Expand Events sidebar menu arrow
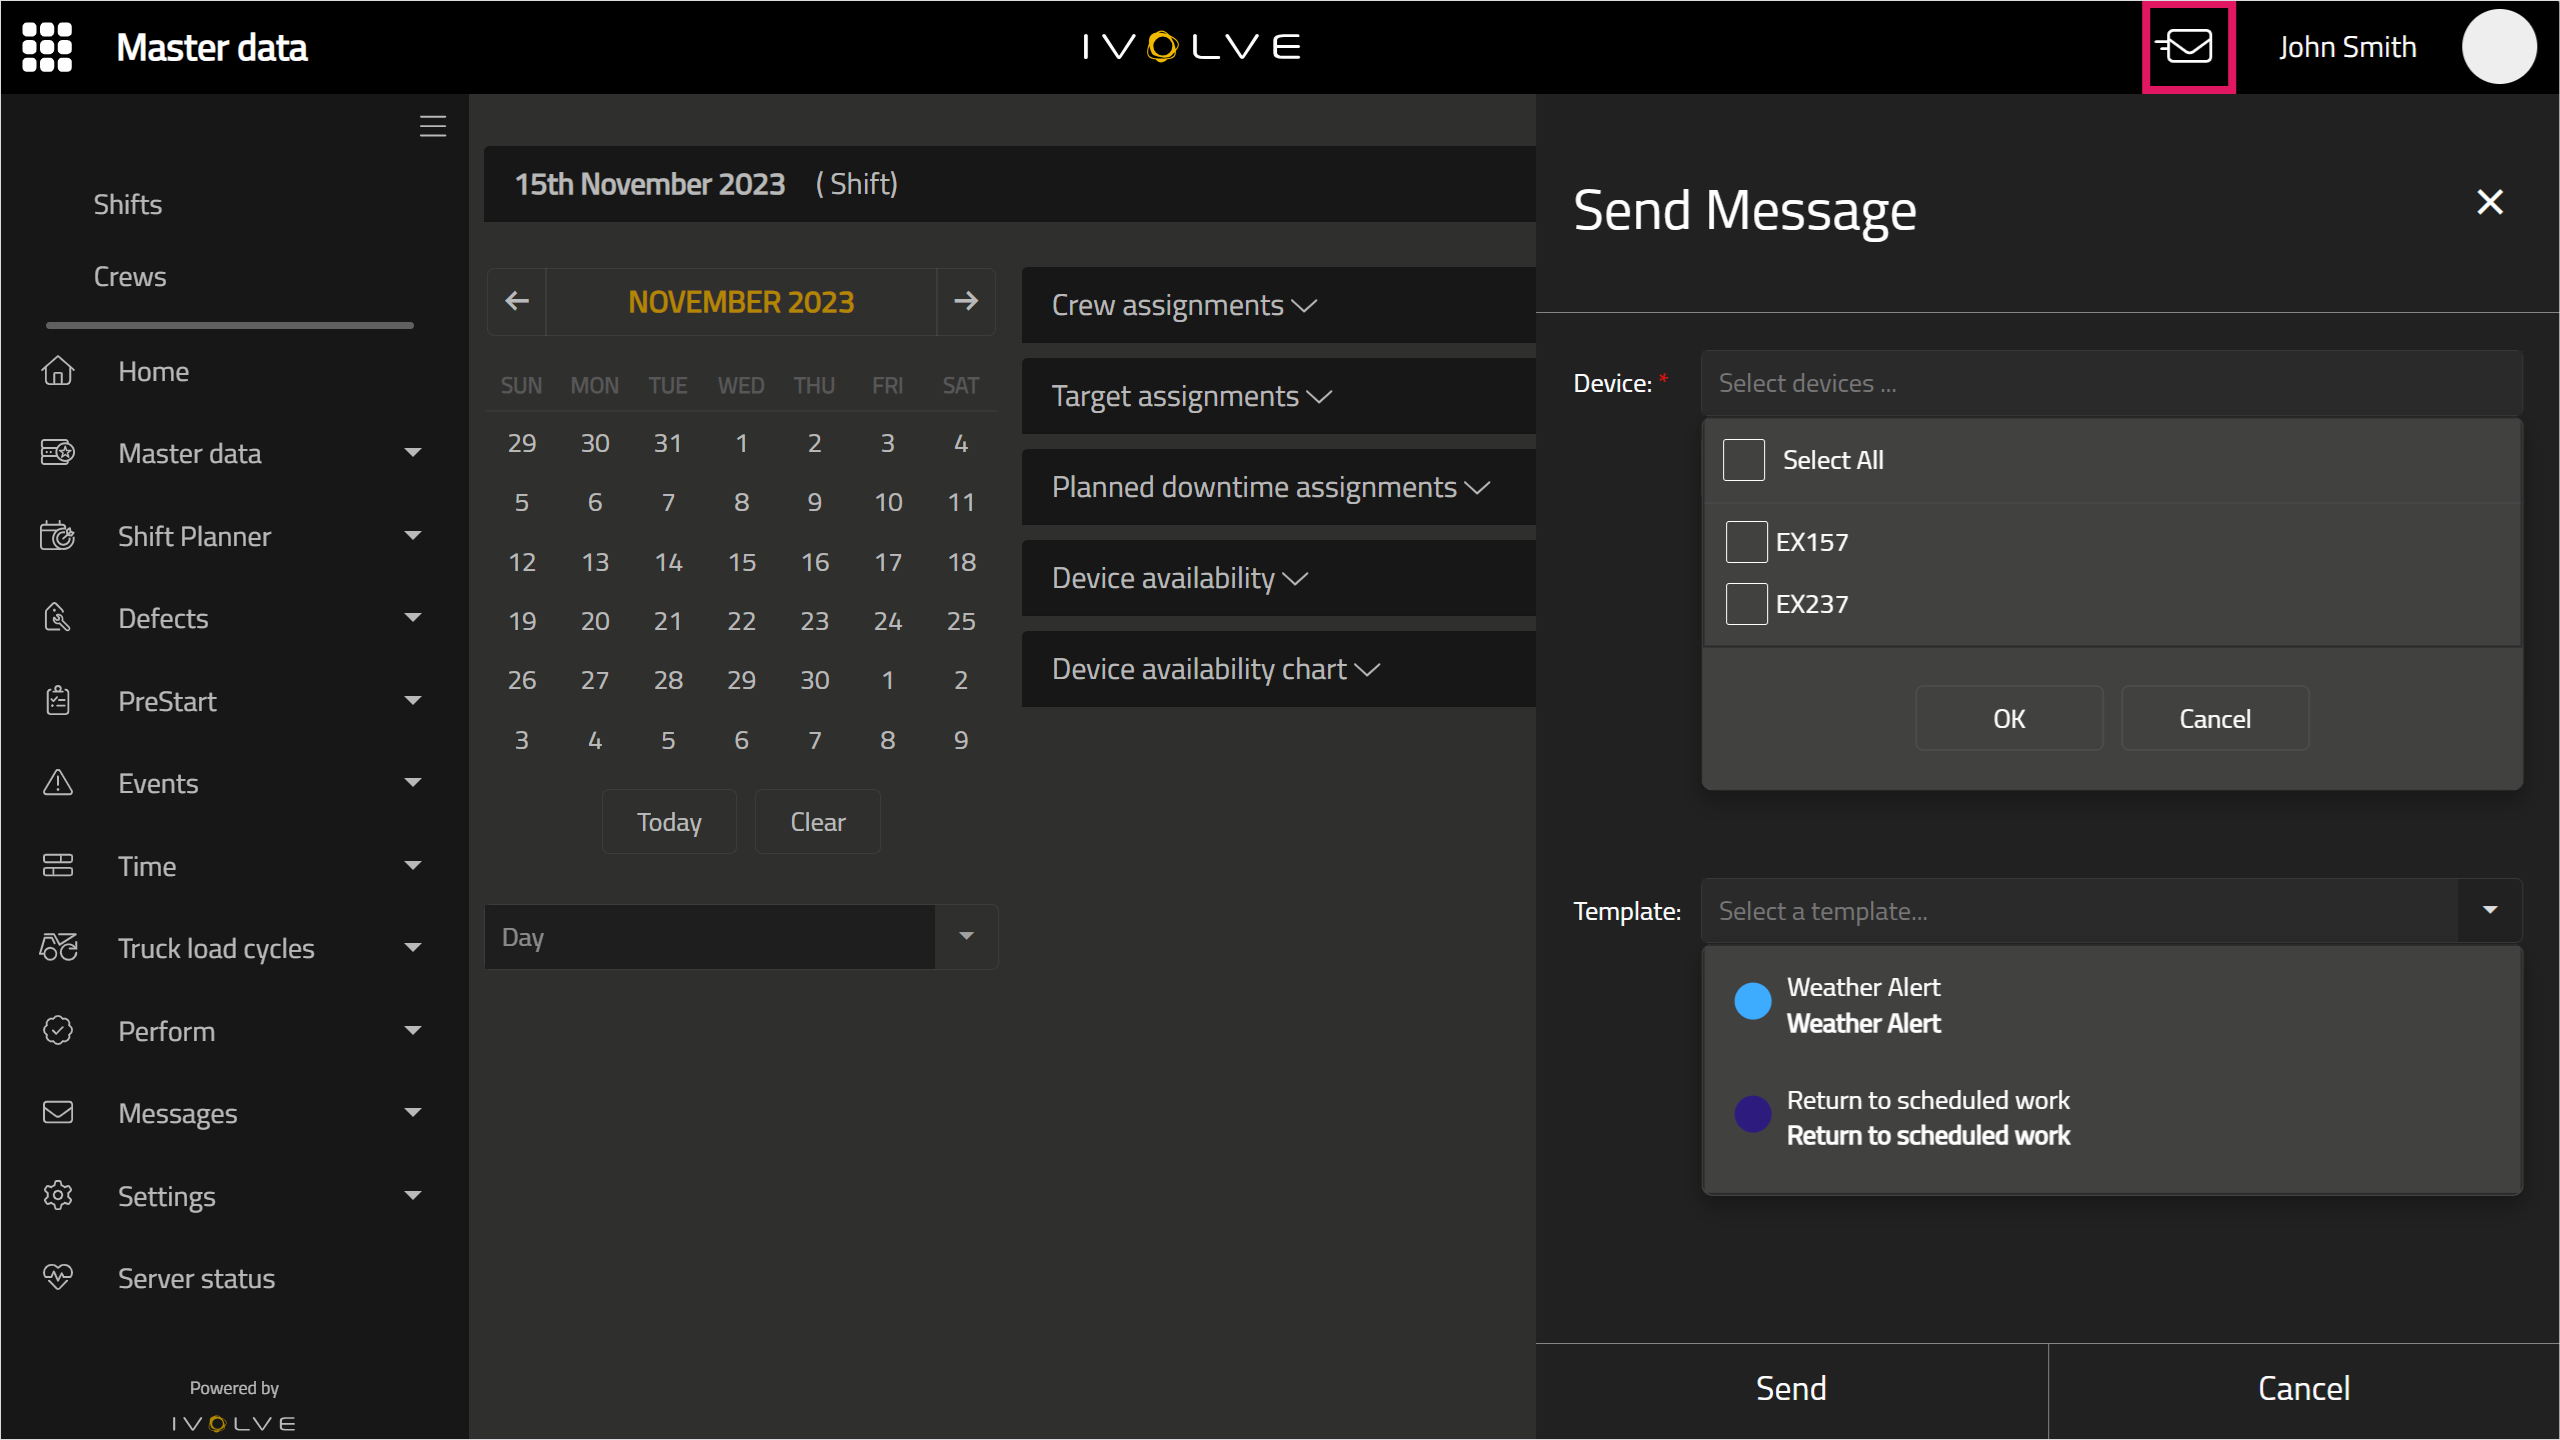Viewport: 2560px width, 1440px height. click(413, 783)
